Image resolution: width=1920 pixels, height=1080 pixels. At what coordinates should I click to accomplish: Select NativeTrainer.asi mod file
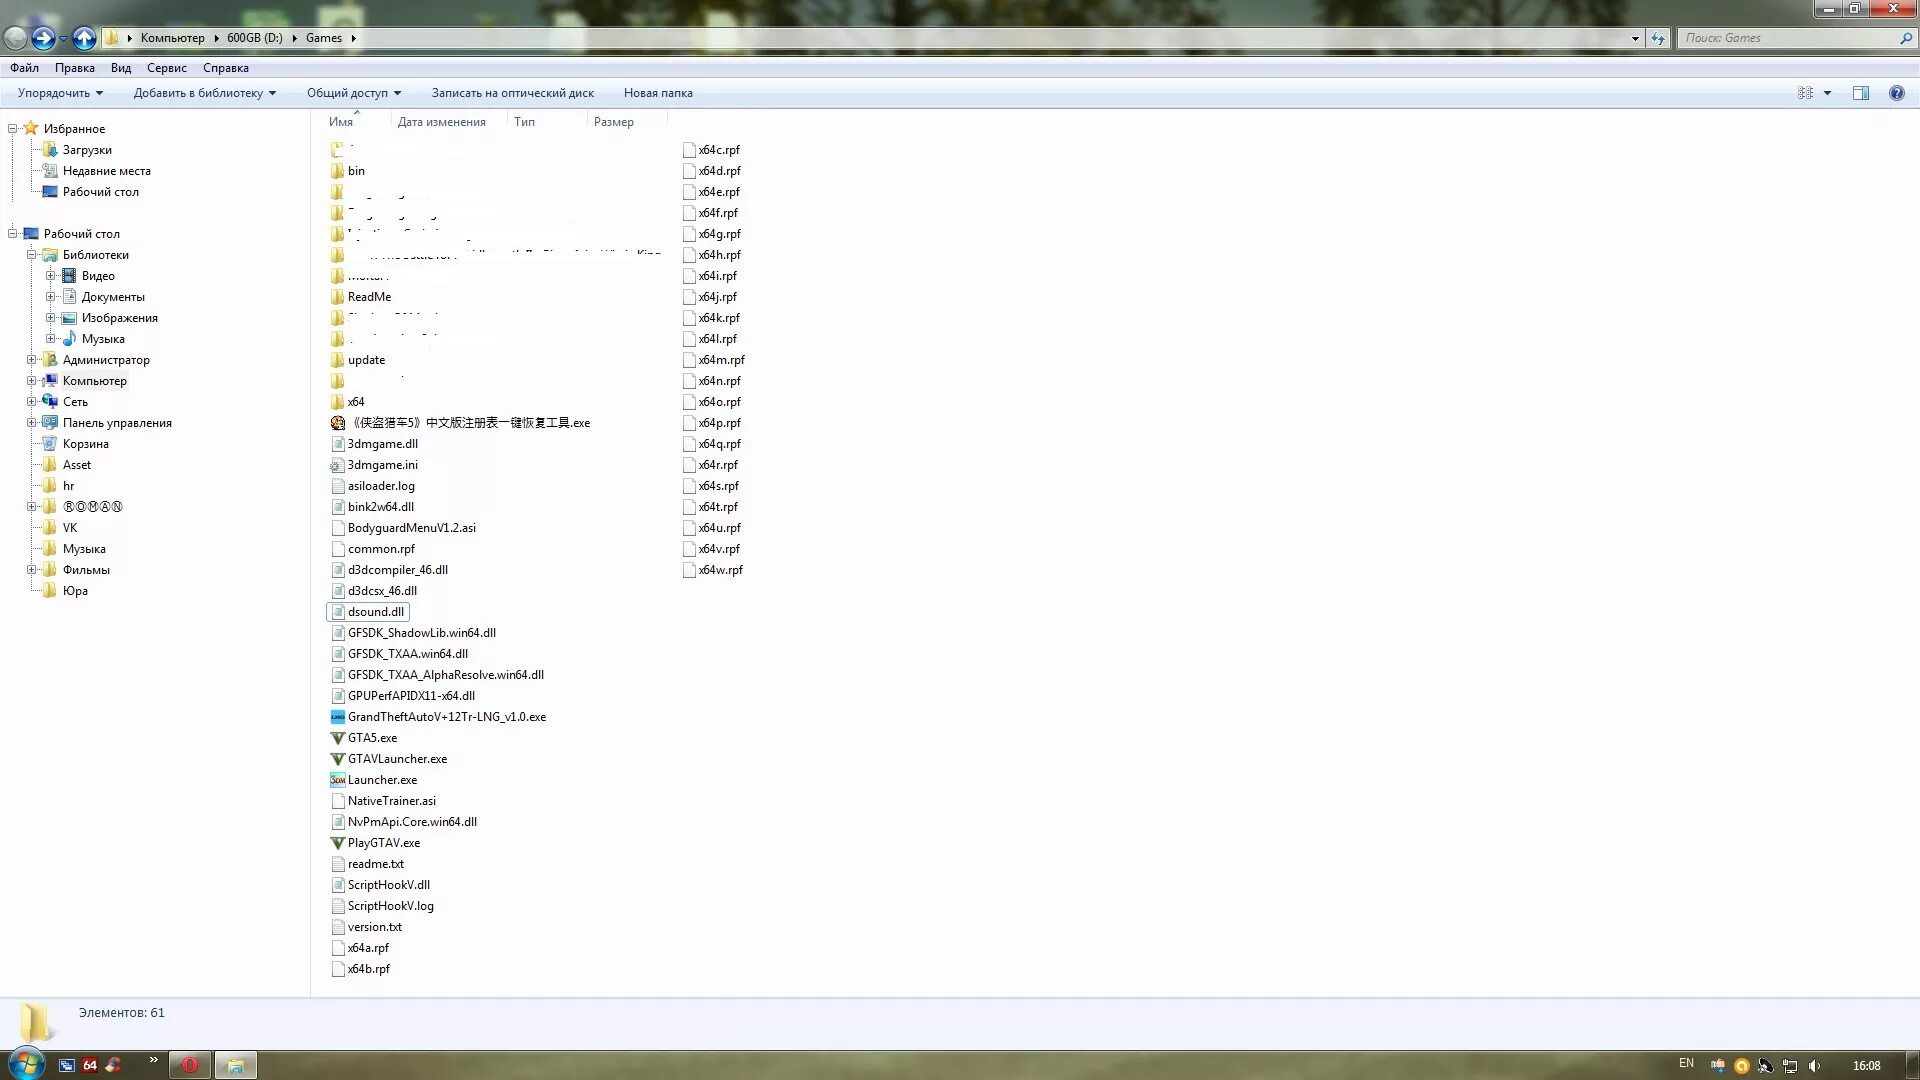[x=390, y=800]
